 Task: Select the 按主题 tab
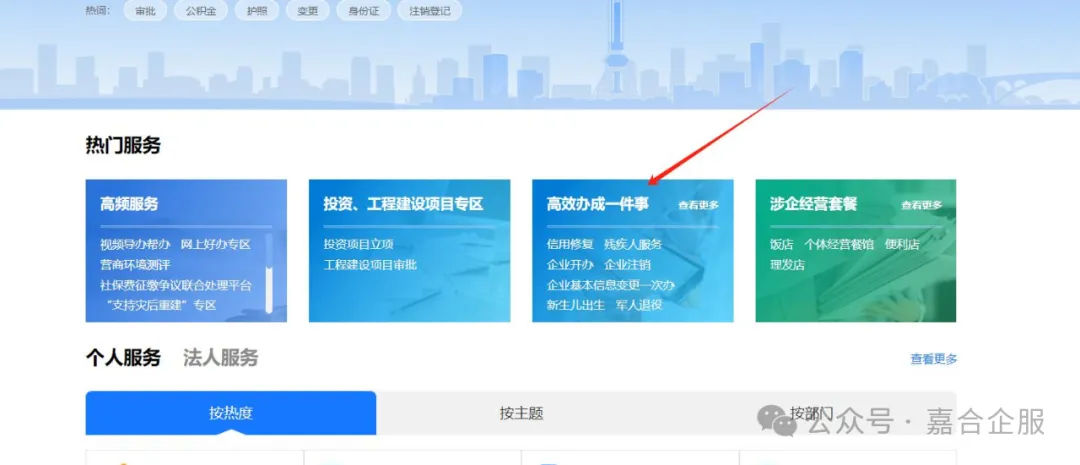(x=521, y=413)
